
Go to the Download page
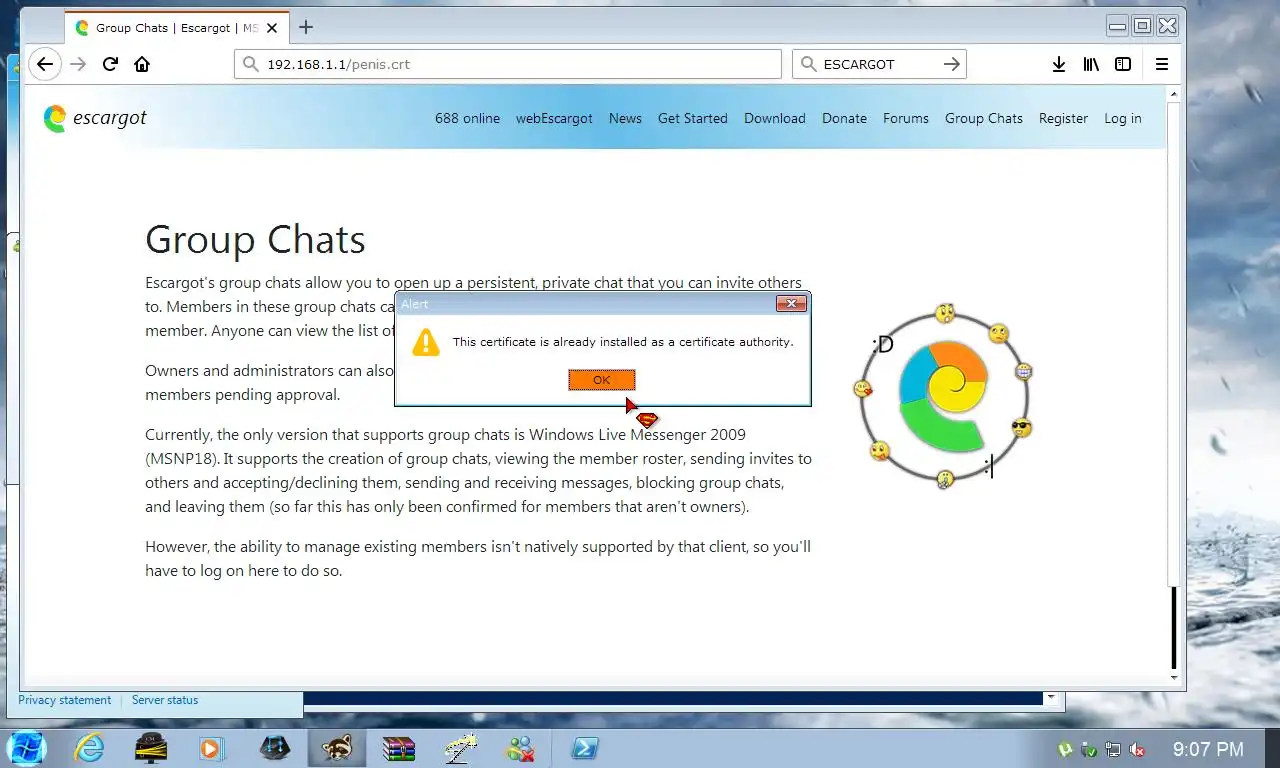point(775,118)
